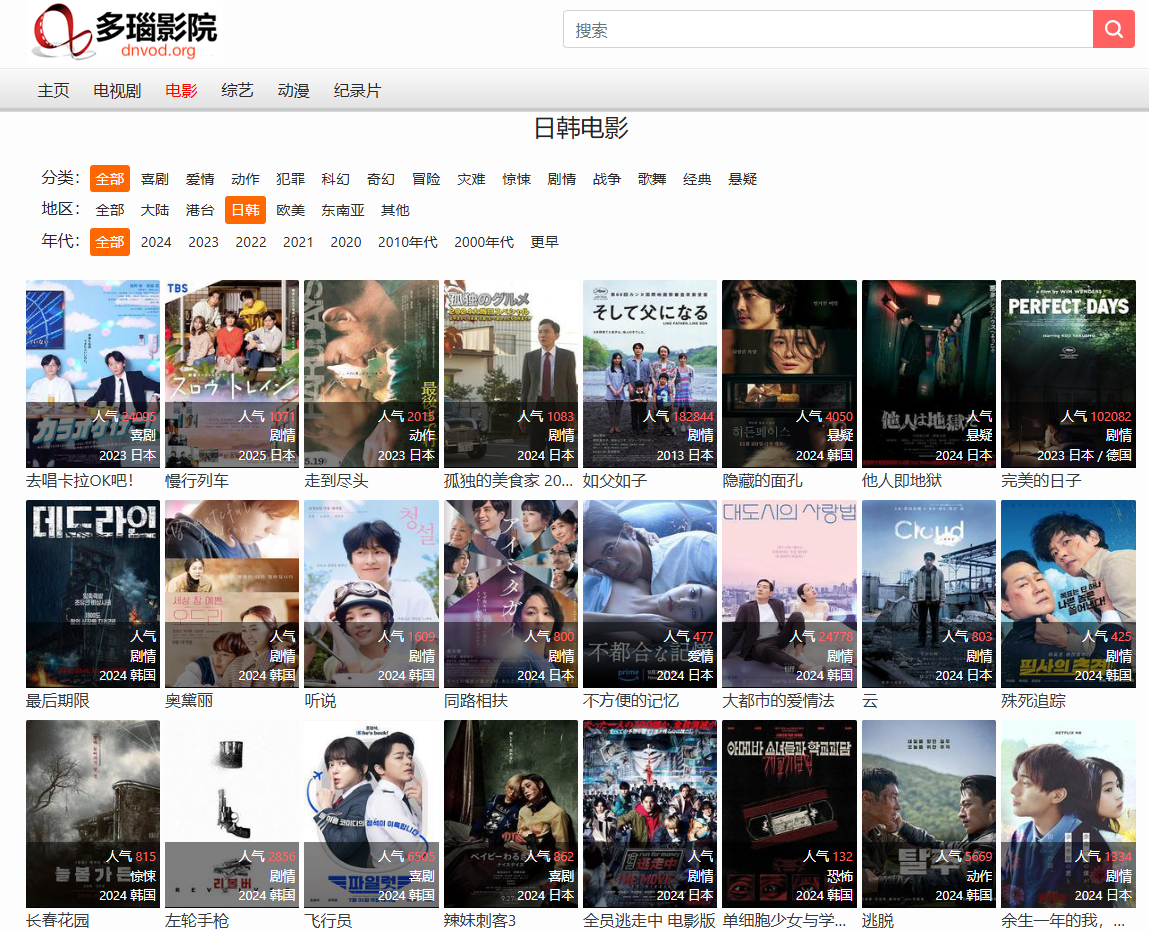Open the 听说 movie poster
This screenshot has width=1149, height=930.
pyautogui.click(x=372, y=594)
